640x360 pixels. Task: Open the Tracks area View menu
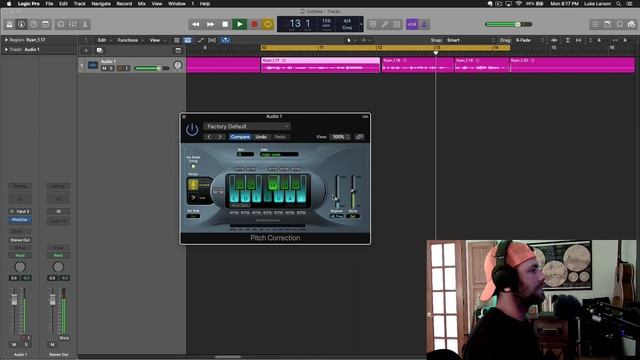(x=157, y=40)
